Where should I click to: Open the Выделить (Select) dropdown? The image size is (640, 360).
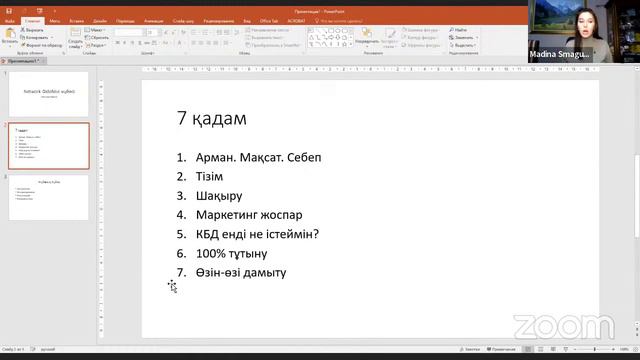pos(463,45)
